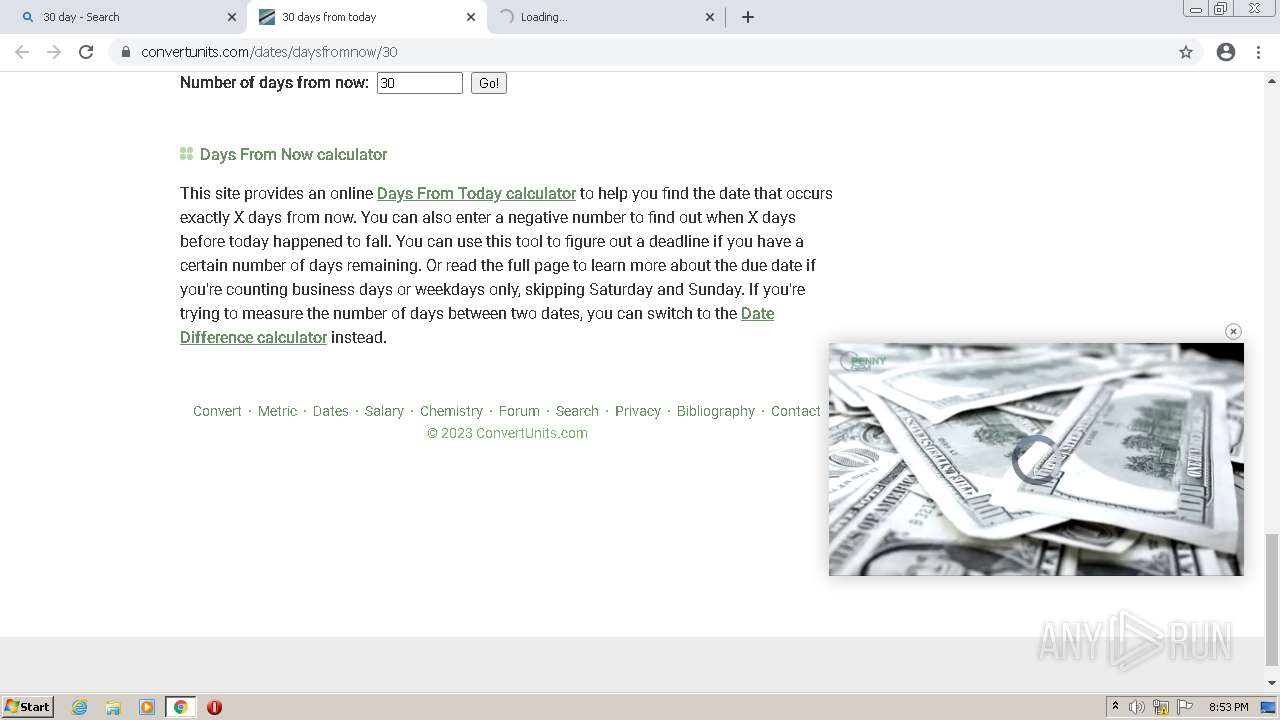
Task: Click the Show desktop tray icon
Action: (x=1269, y=707)
